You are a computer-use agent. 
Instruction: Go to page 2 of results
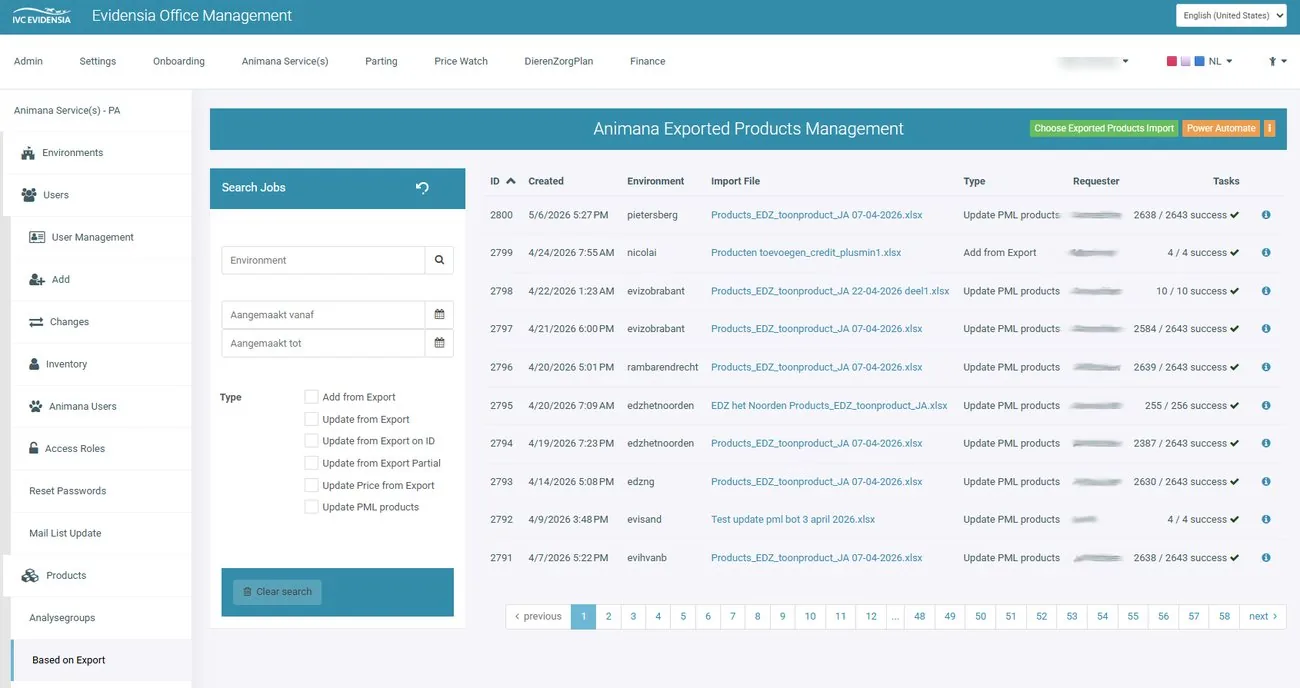(608, 616)
